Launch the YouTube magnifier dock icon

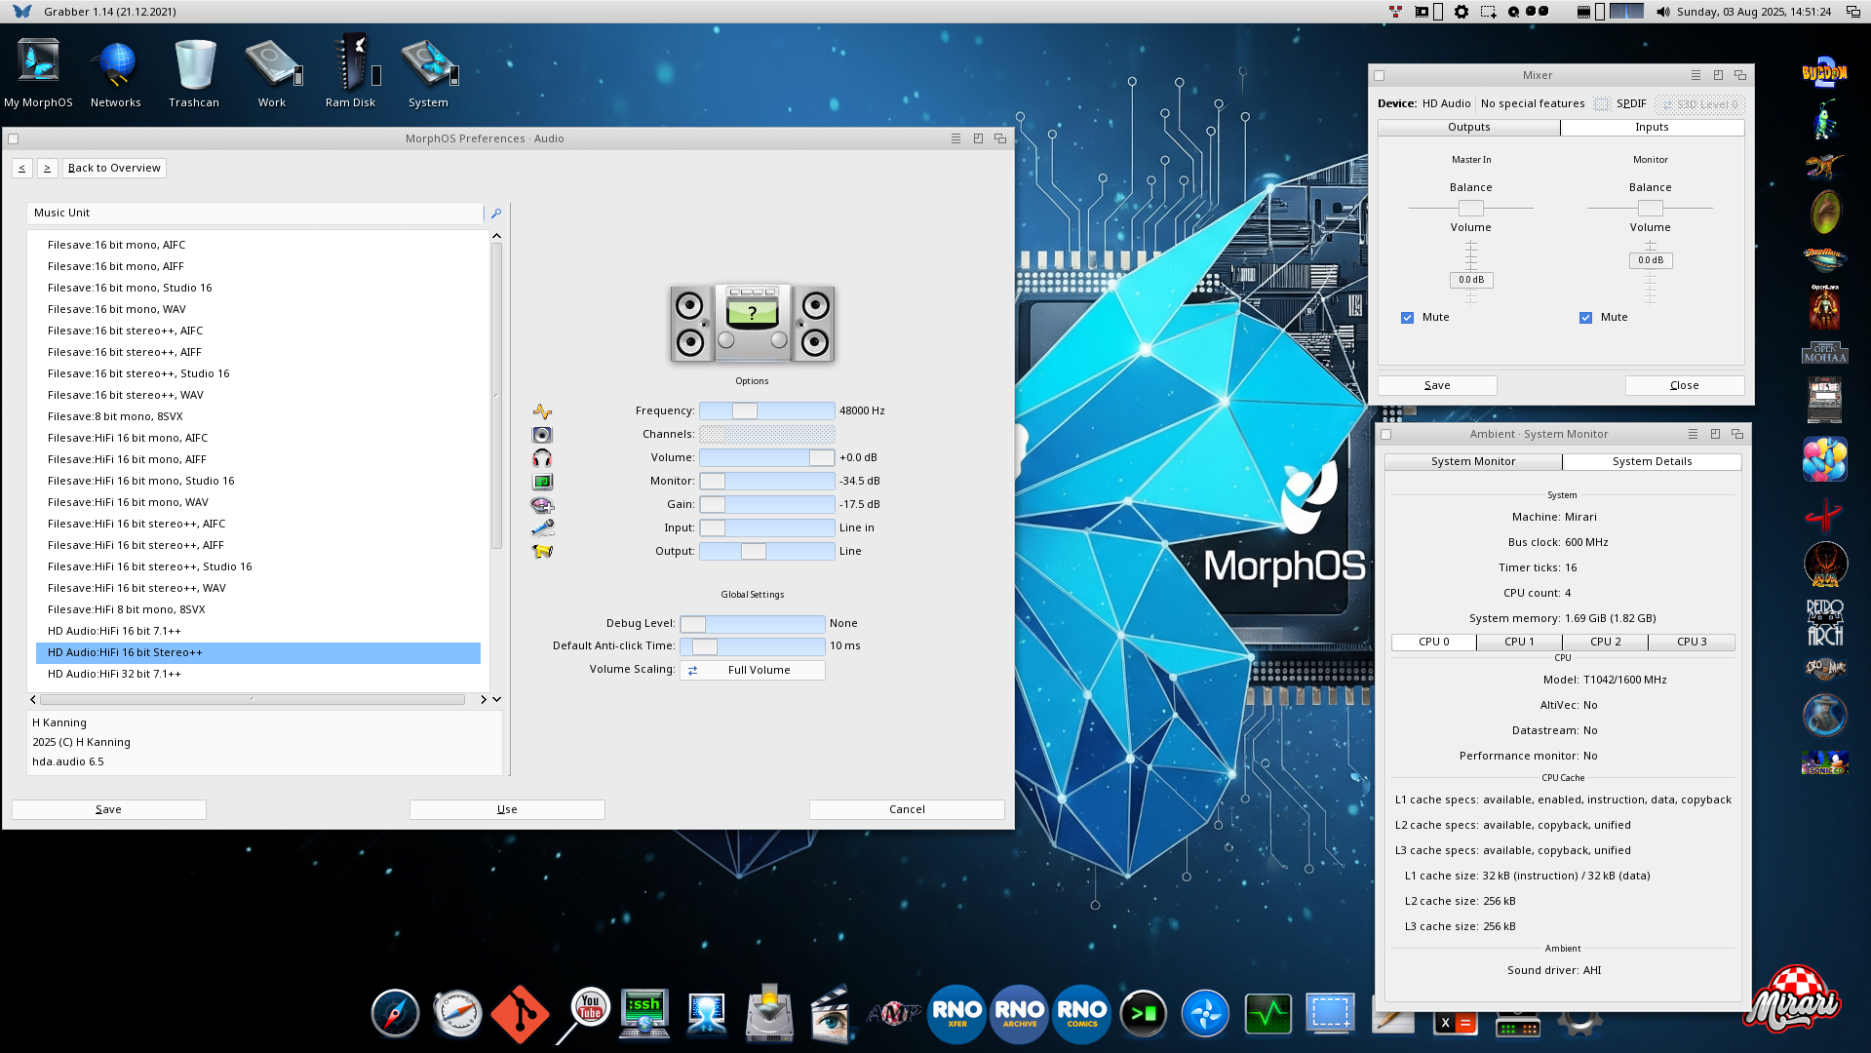click(x=584, y=1013)
